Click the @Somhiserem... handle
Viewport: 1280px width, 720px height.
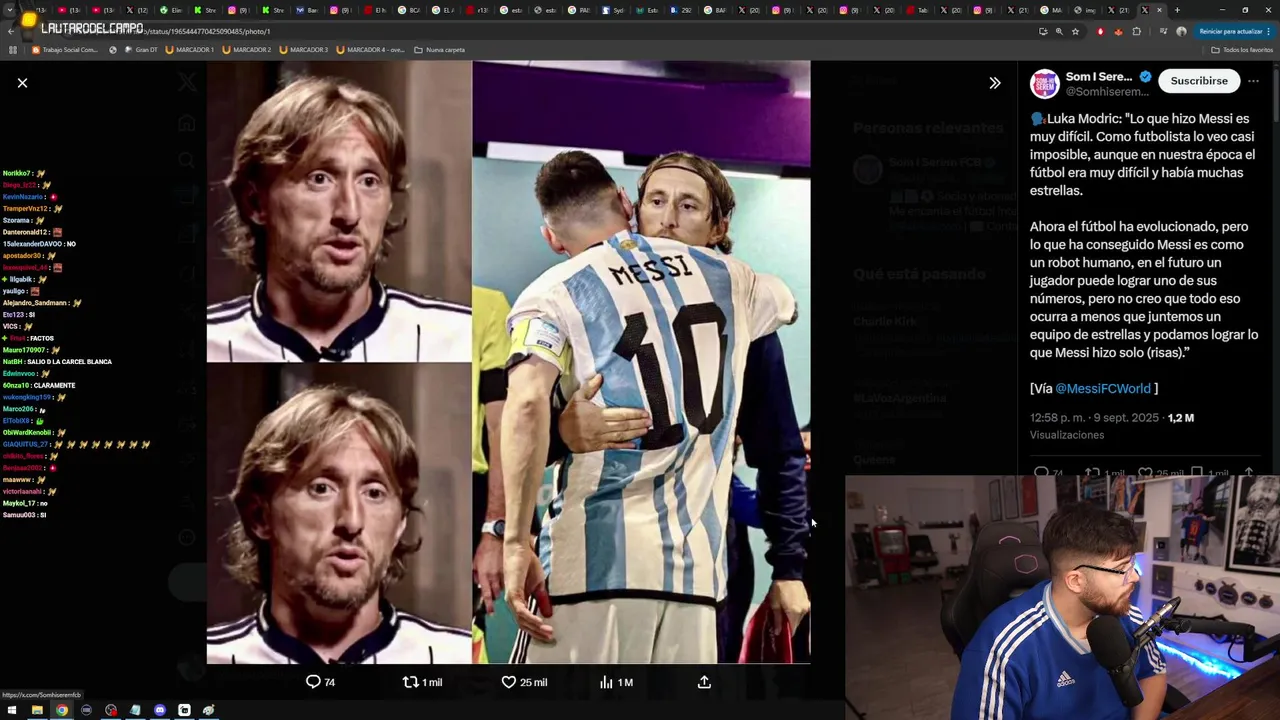click(1107, 92)
